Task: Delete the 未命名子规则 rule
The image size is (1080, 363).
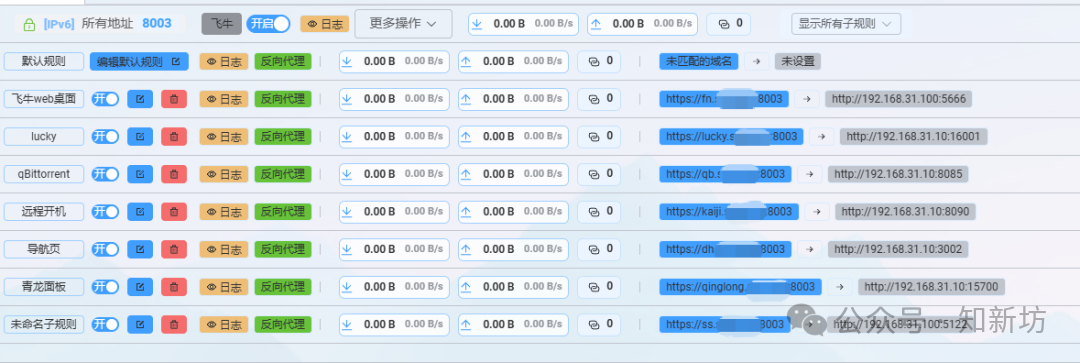Action: pyautogui.click(x=174, y=324)
